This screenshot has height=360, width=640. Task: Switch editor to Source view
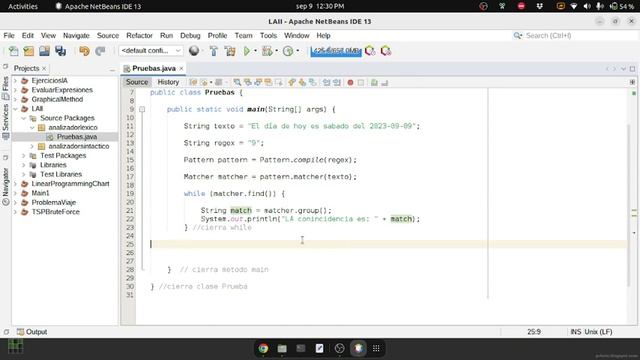(x=137, y=82)
